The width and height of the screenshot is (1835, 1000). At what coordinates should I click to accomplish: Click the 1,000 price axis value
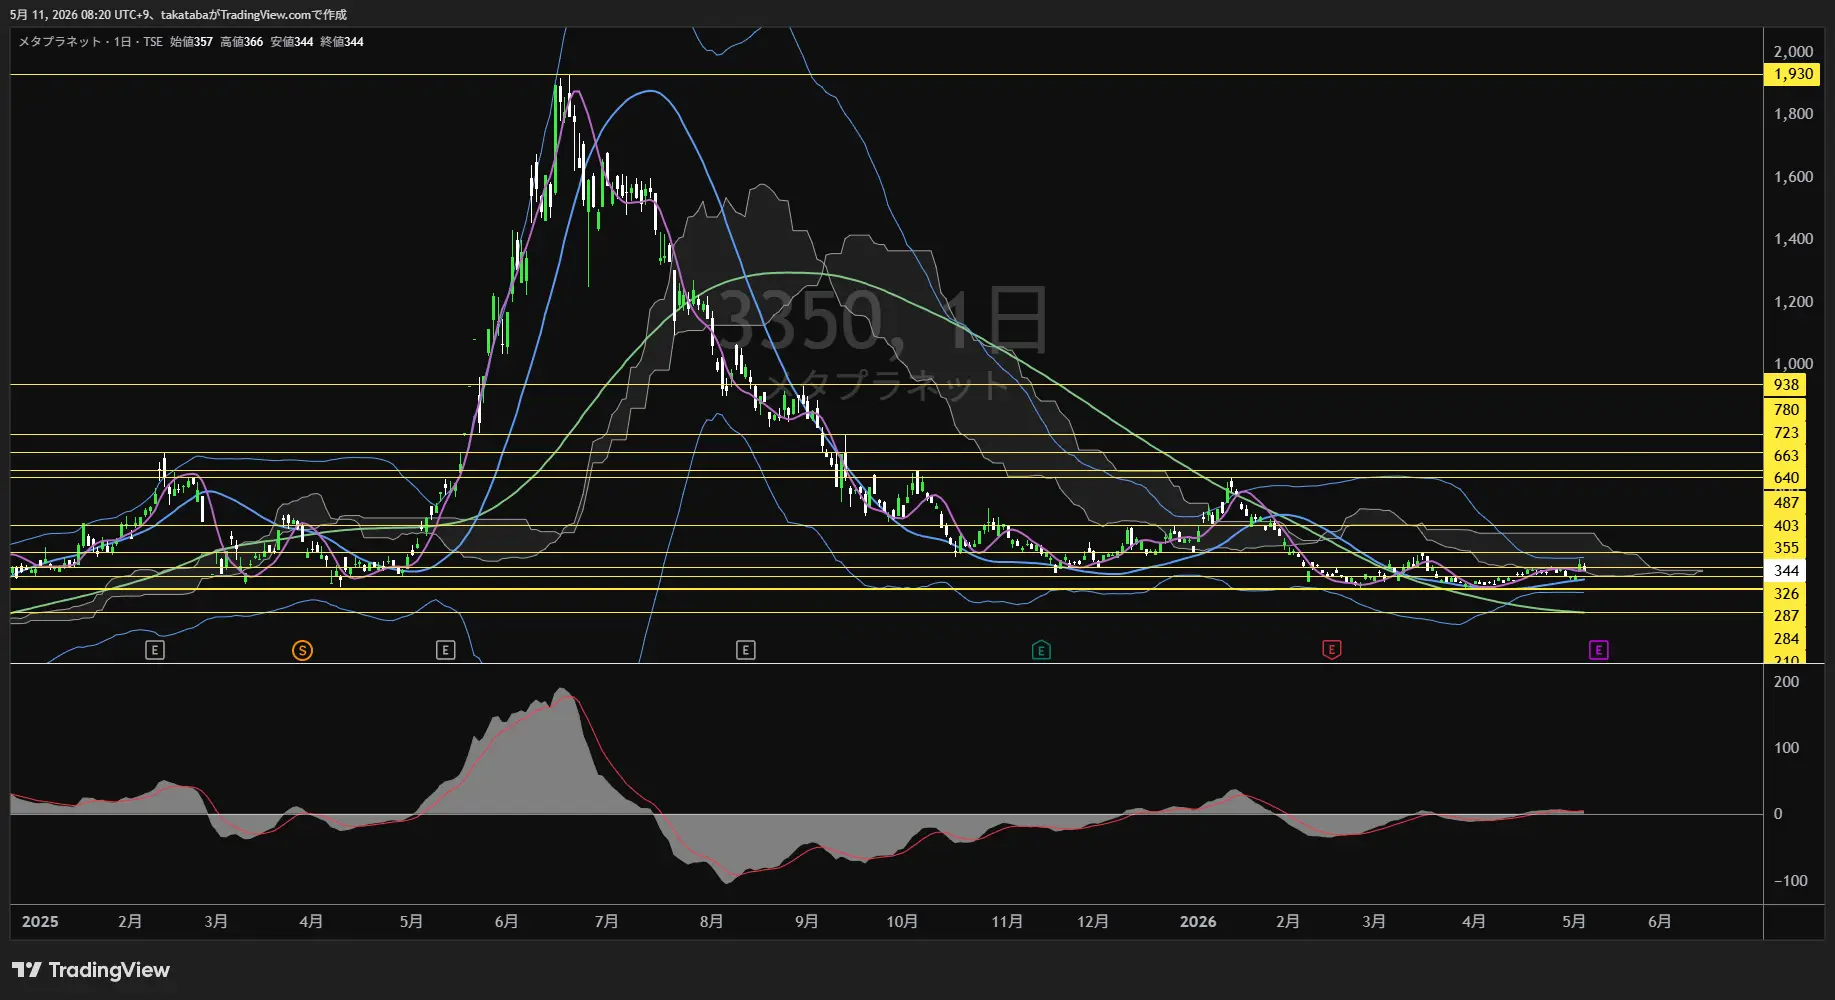[x=1793, y=364]
